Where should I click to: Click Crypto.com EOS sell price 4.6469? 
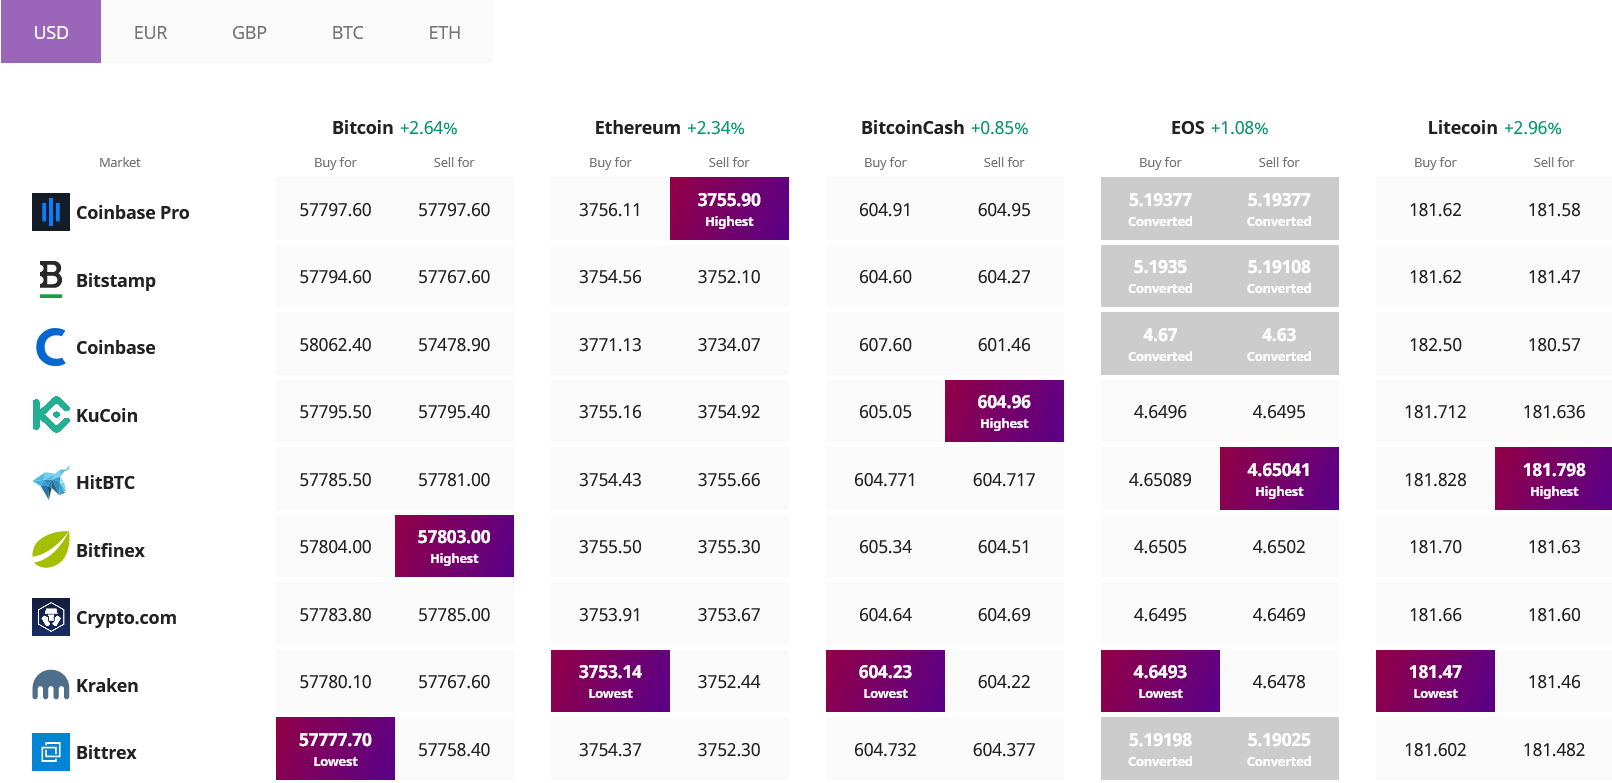click(1279, 614)
